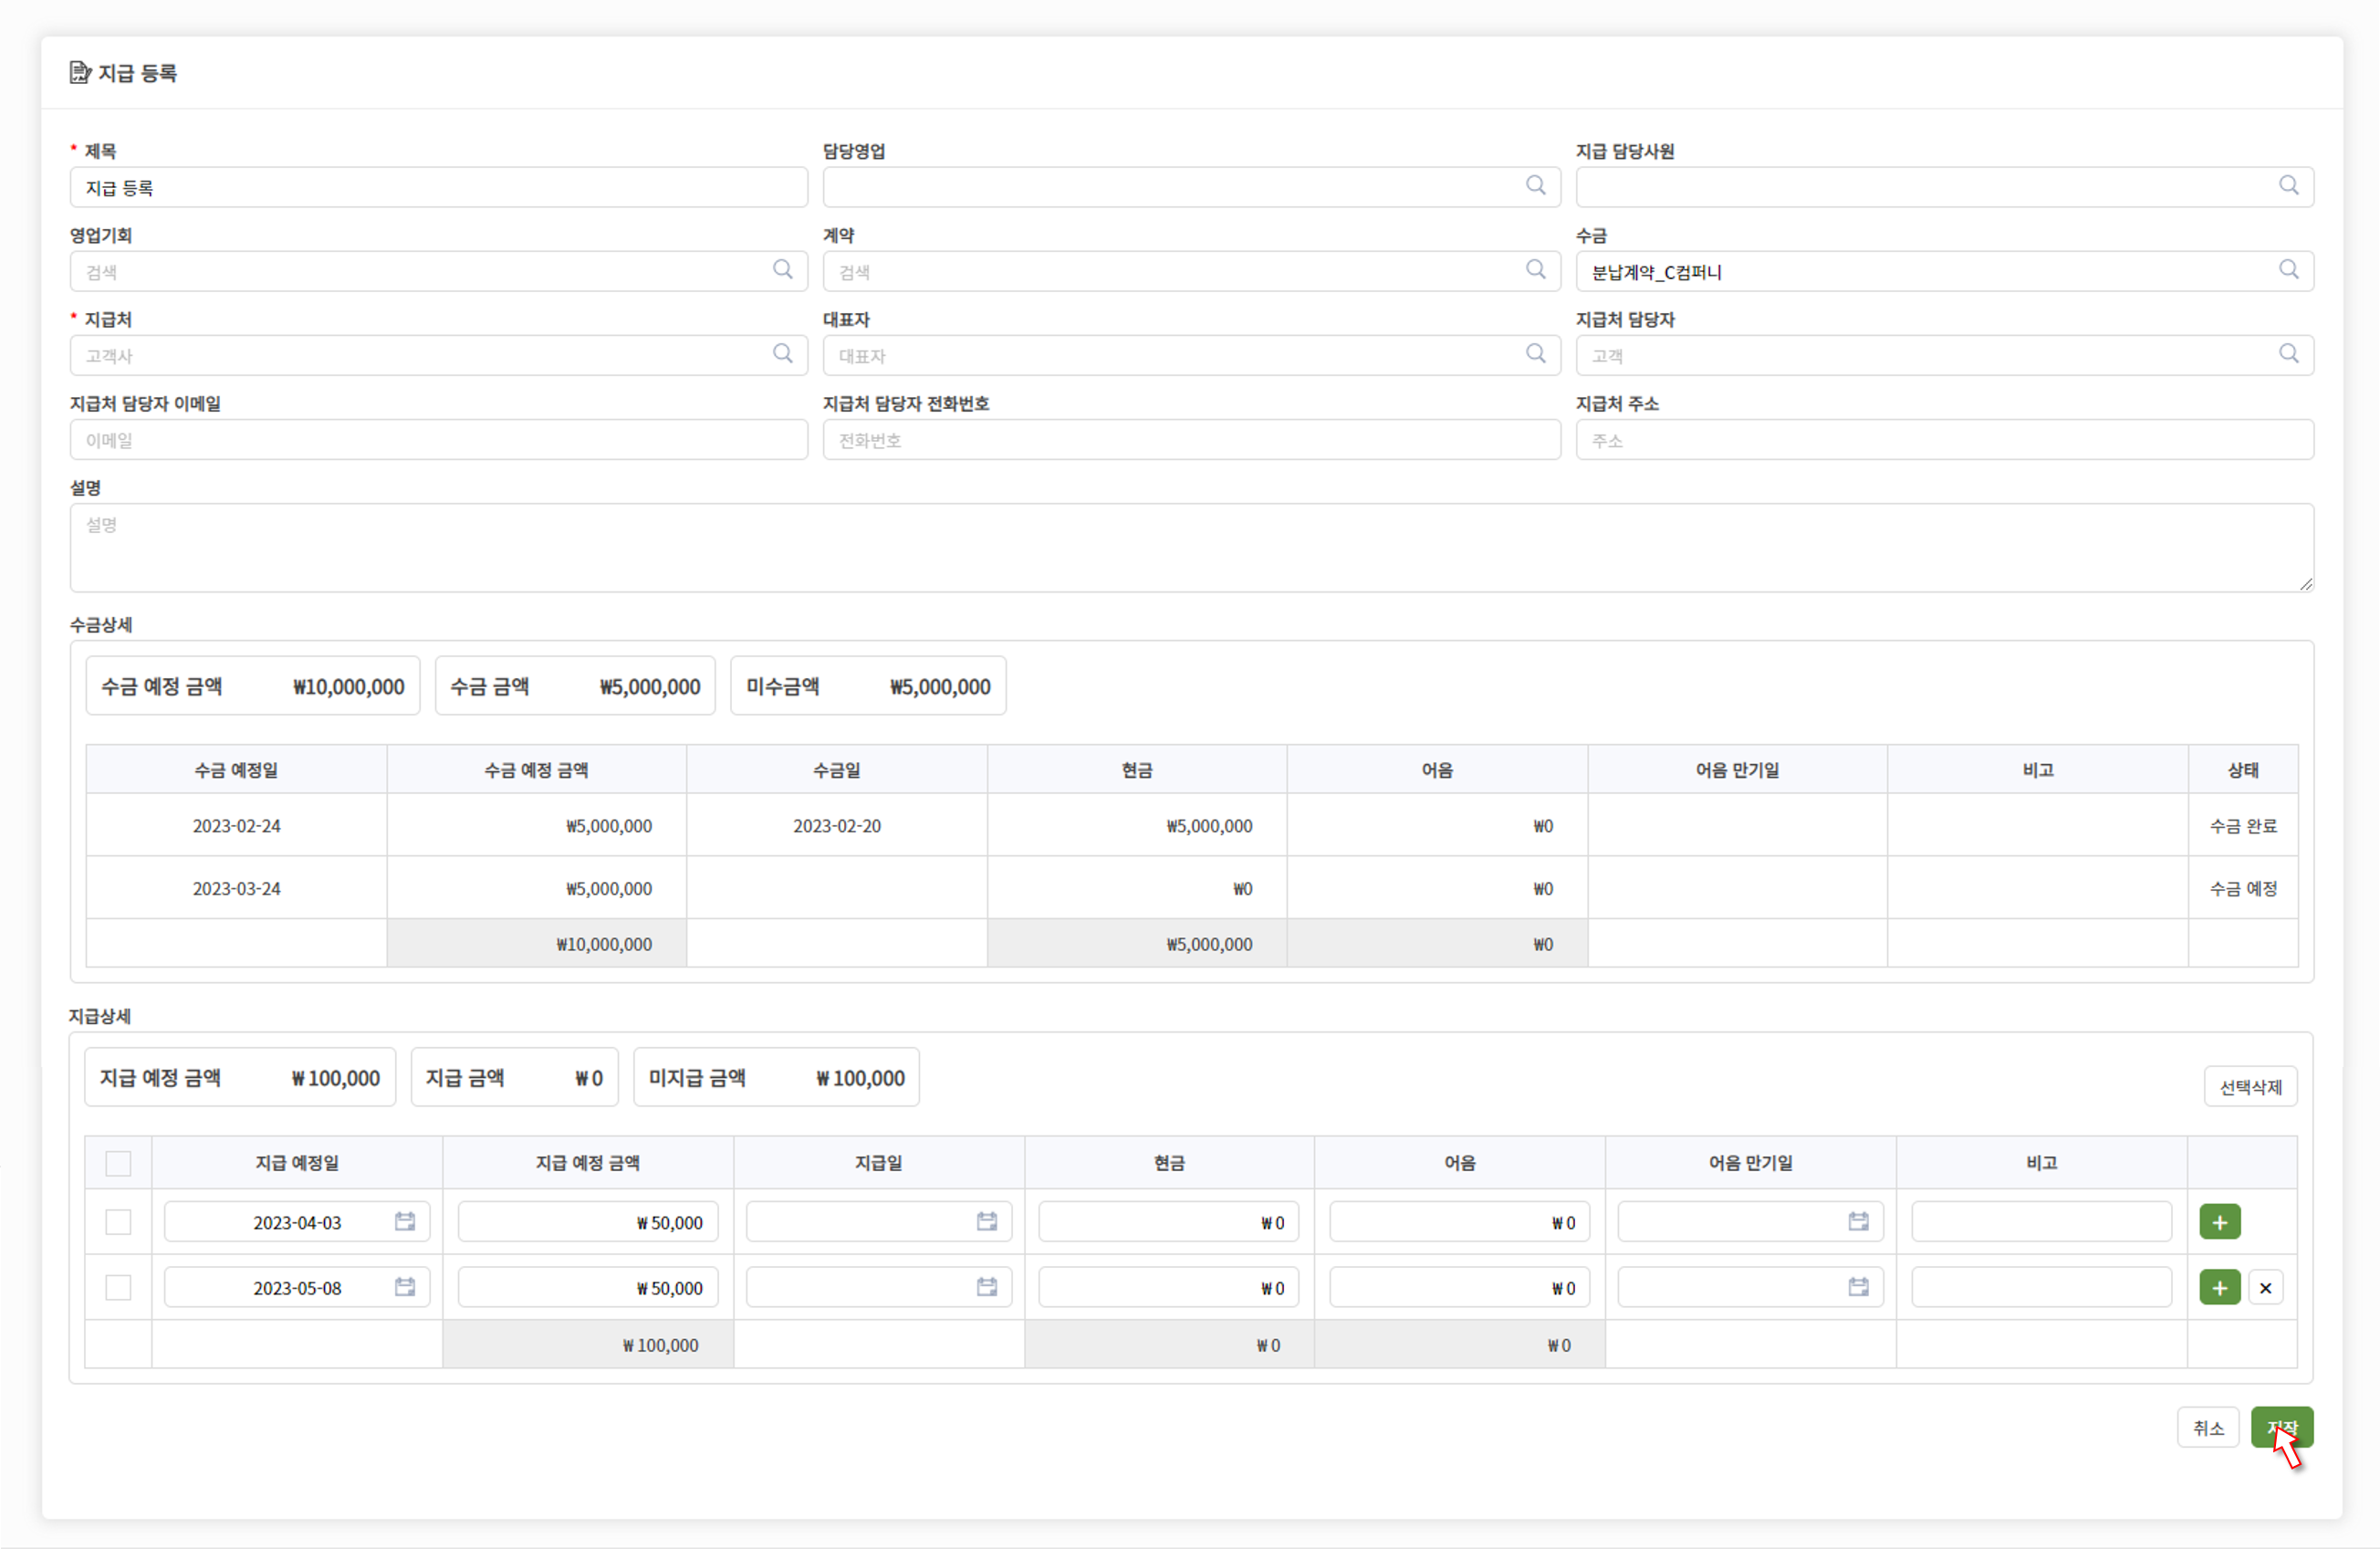The image size is (2380, 1549).
Task: Click search icon in 지급 담당사원 field
Action: [x=2288, y=185]
